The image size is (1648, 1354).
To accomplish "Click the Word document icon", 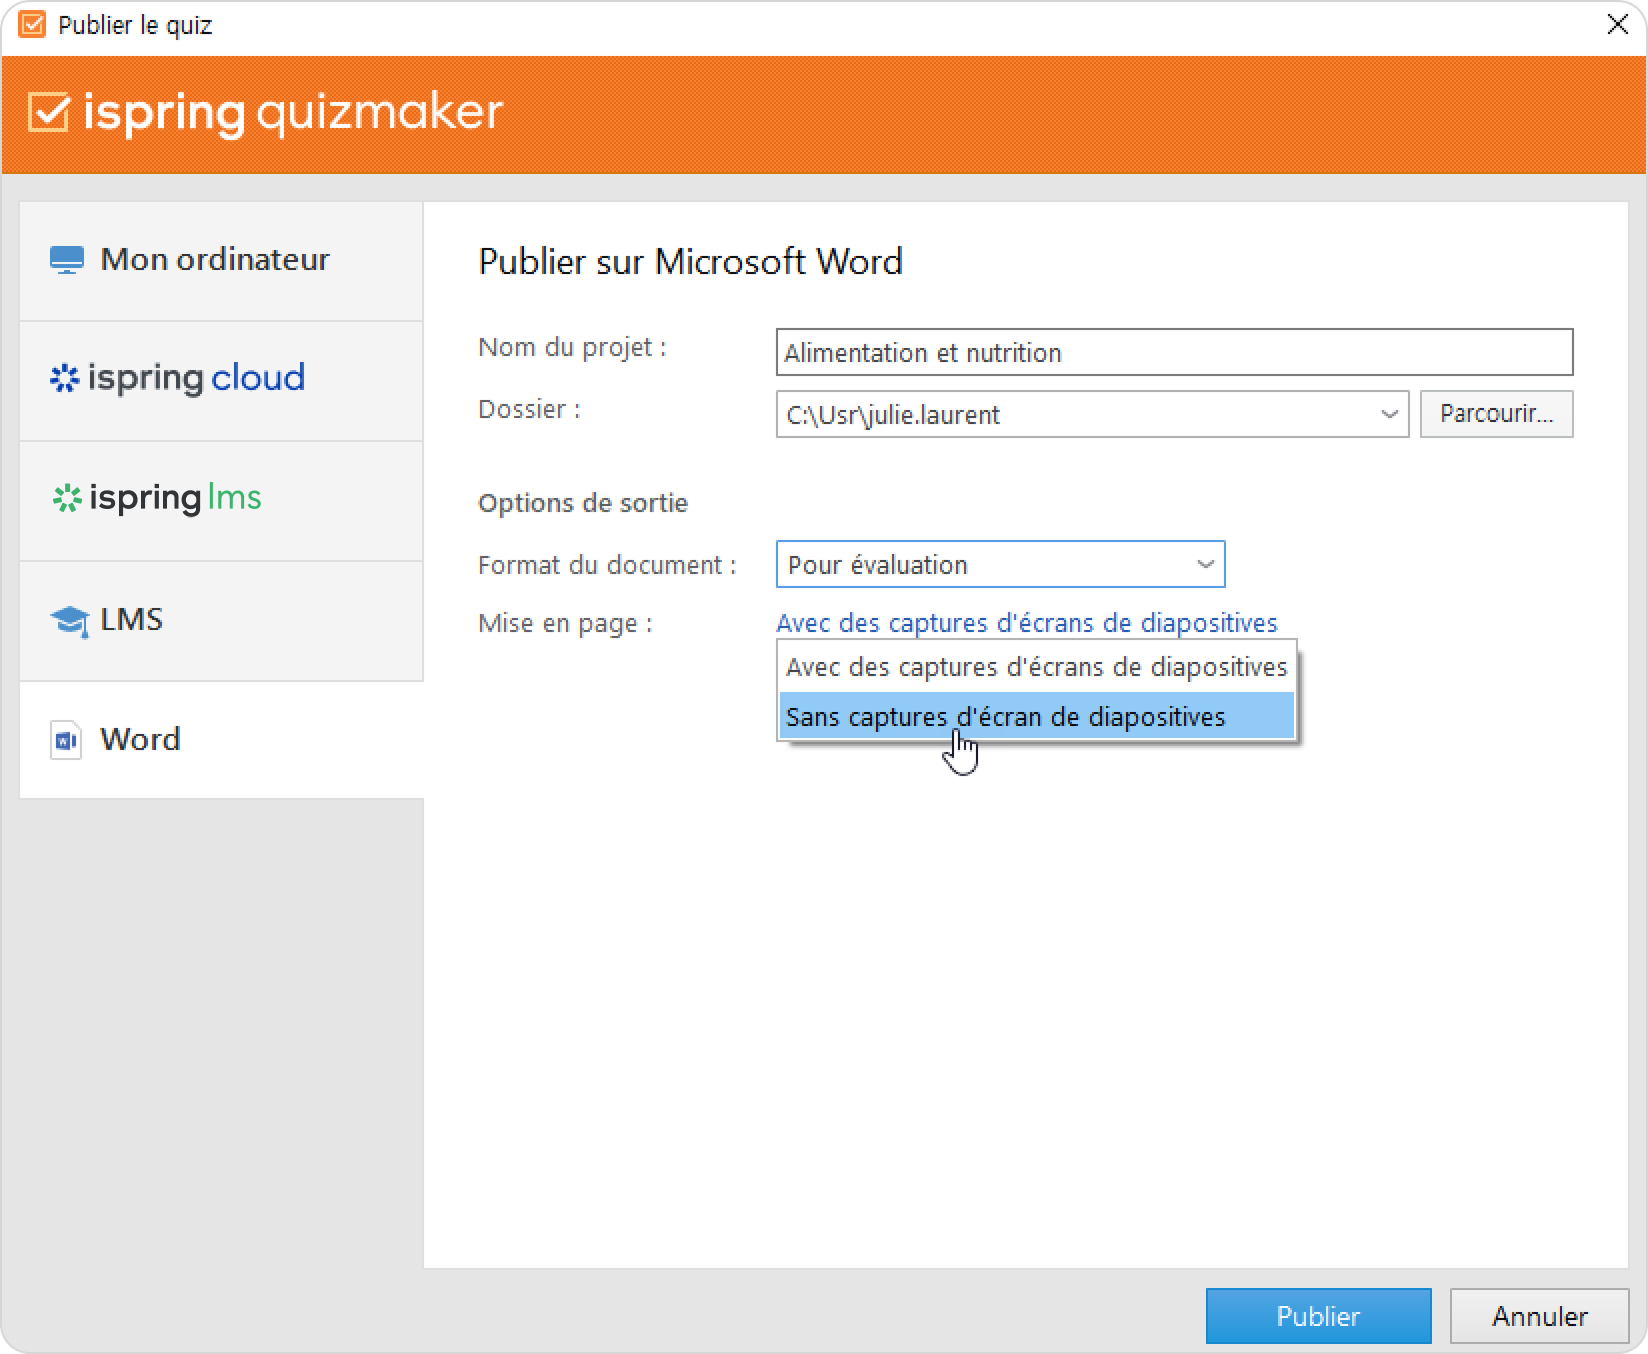I will pos(66,740).
